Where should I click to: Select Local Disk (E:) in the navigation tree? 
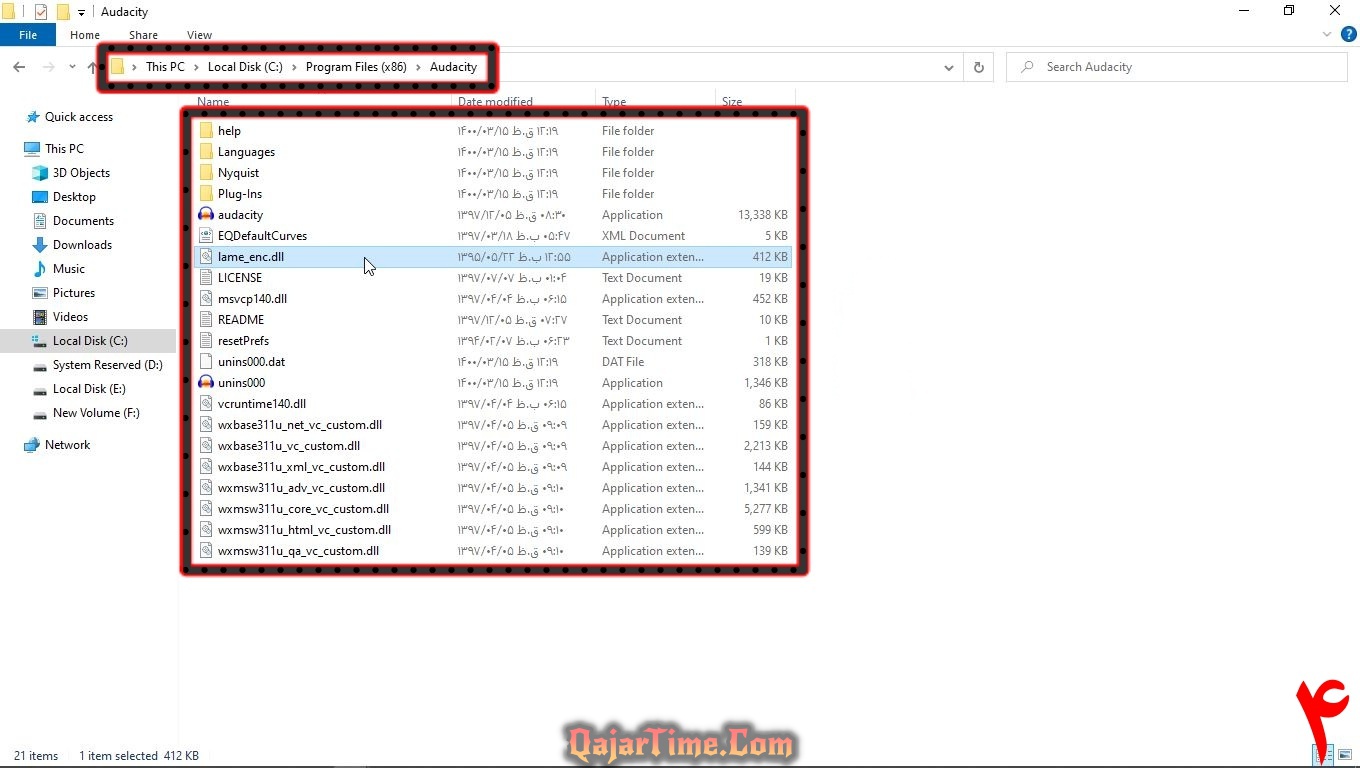(89, 389)
